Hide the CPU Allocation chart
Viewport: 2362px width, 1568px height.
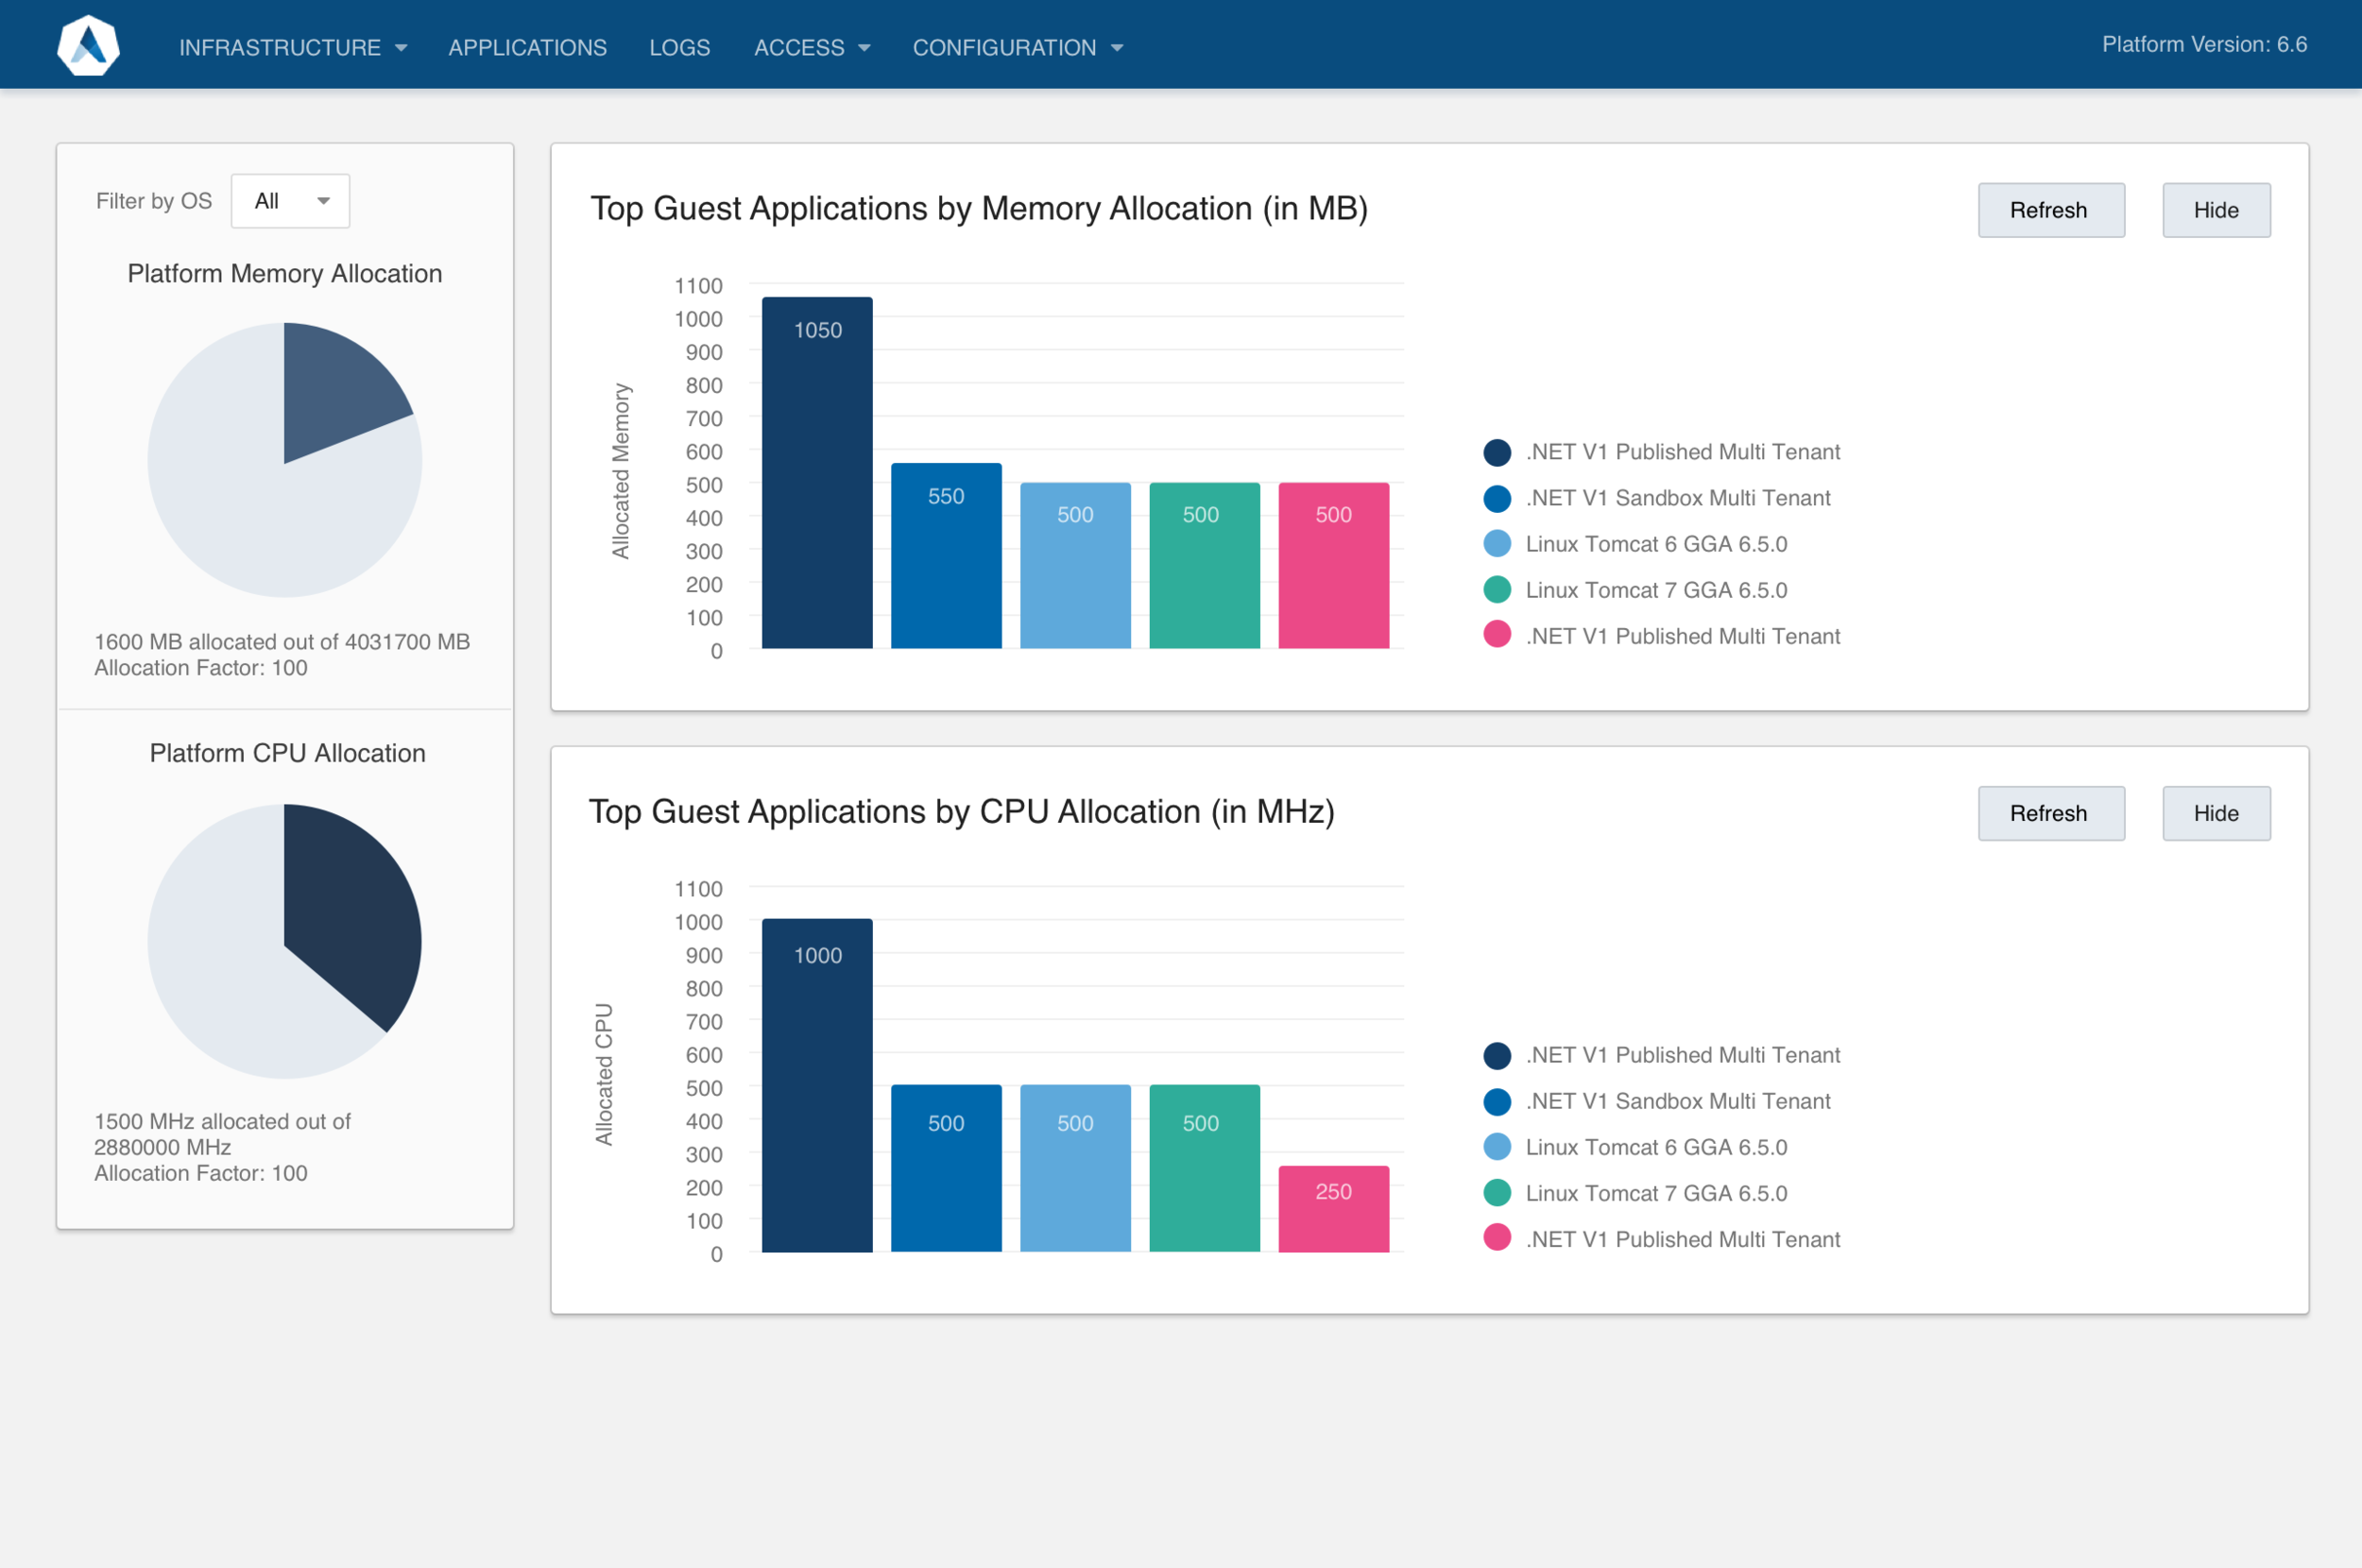coord(2216,813)
